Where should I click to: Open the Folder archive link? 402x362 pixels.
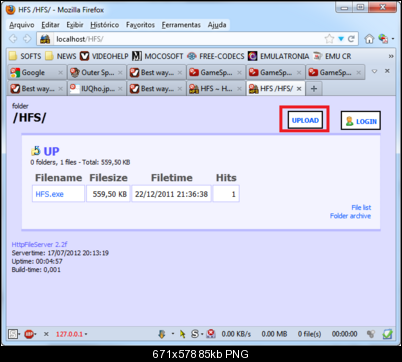[x=350, y=216]
